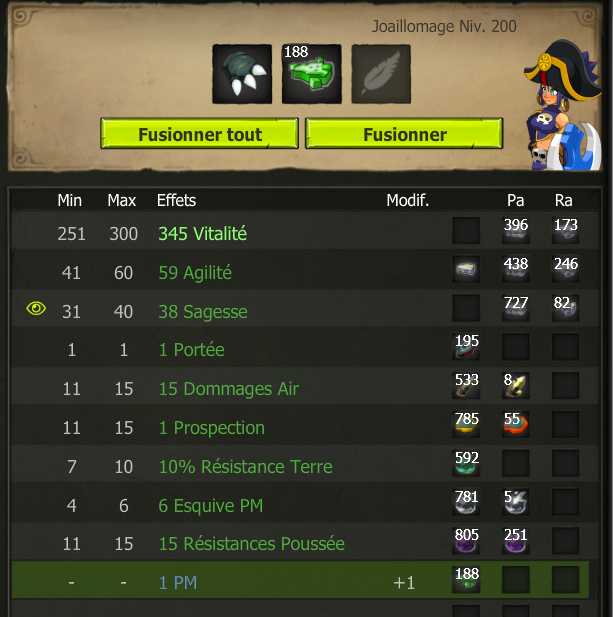
Task: Choose the Pa Résistances Poussée rune 251
Action: point(515,541)
